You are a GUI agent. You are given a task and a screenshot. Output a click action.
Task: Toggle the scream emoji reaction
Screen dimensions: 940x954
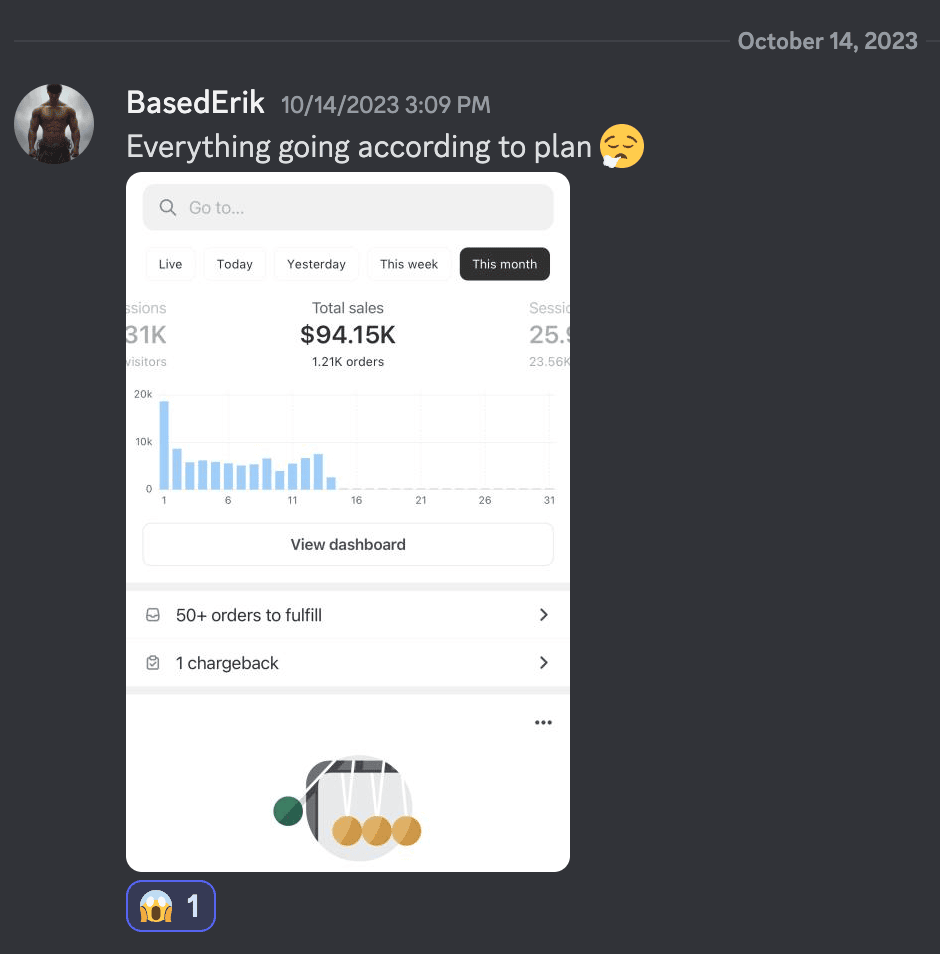coord(171,906)
